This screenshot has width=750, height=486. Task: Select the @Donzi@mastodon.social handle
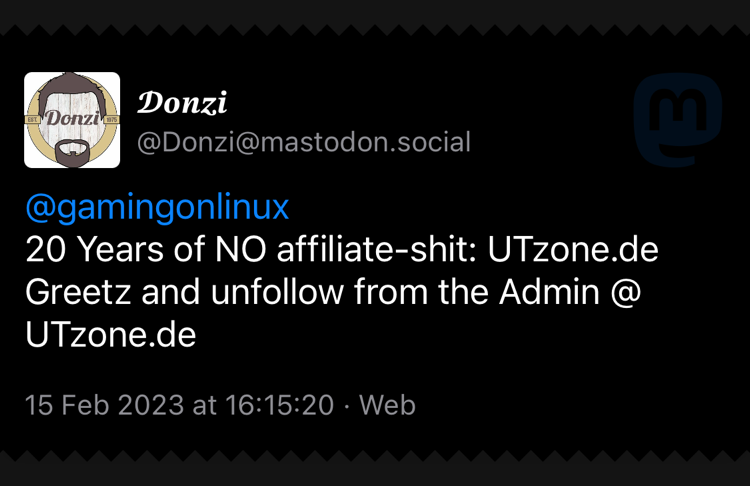pos(303,142)
